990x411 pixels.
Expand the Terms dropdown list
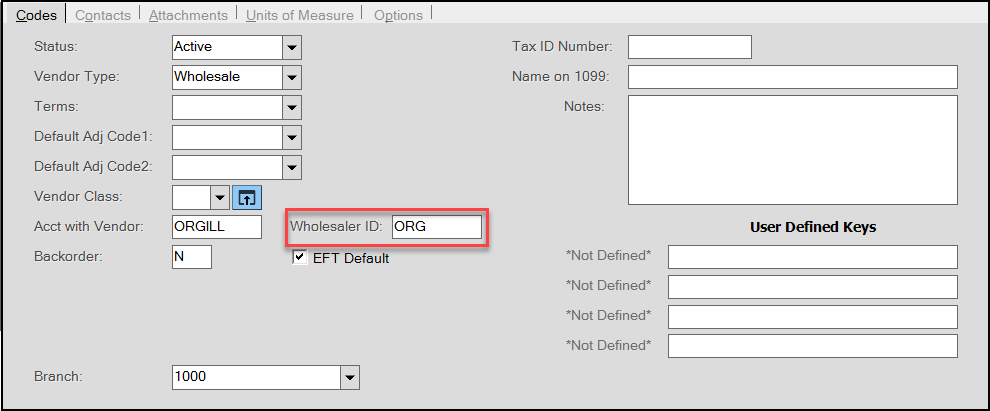[291, 107]
